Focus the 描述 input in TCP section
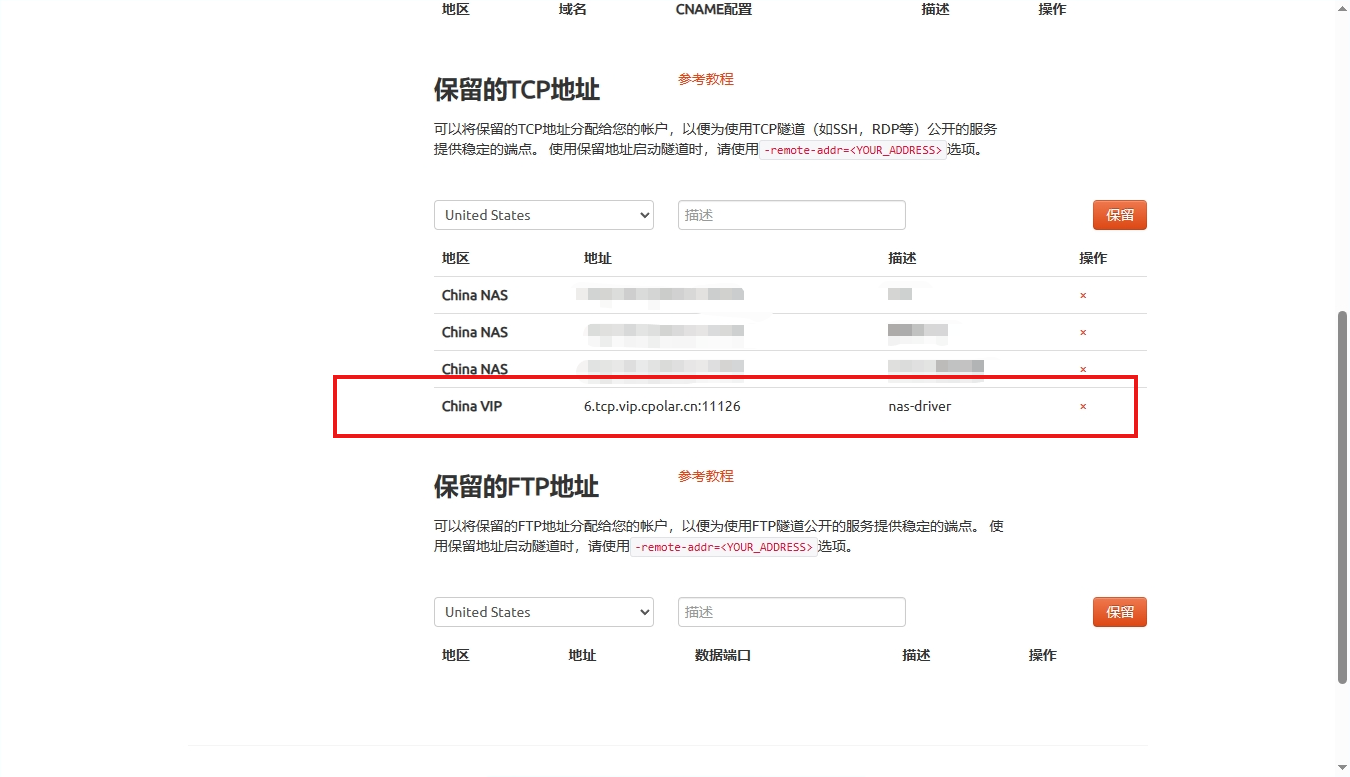1350x777 pixels. 791,215
